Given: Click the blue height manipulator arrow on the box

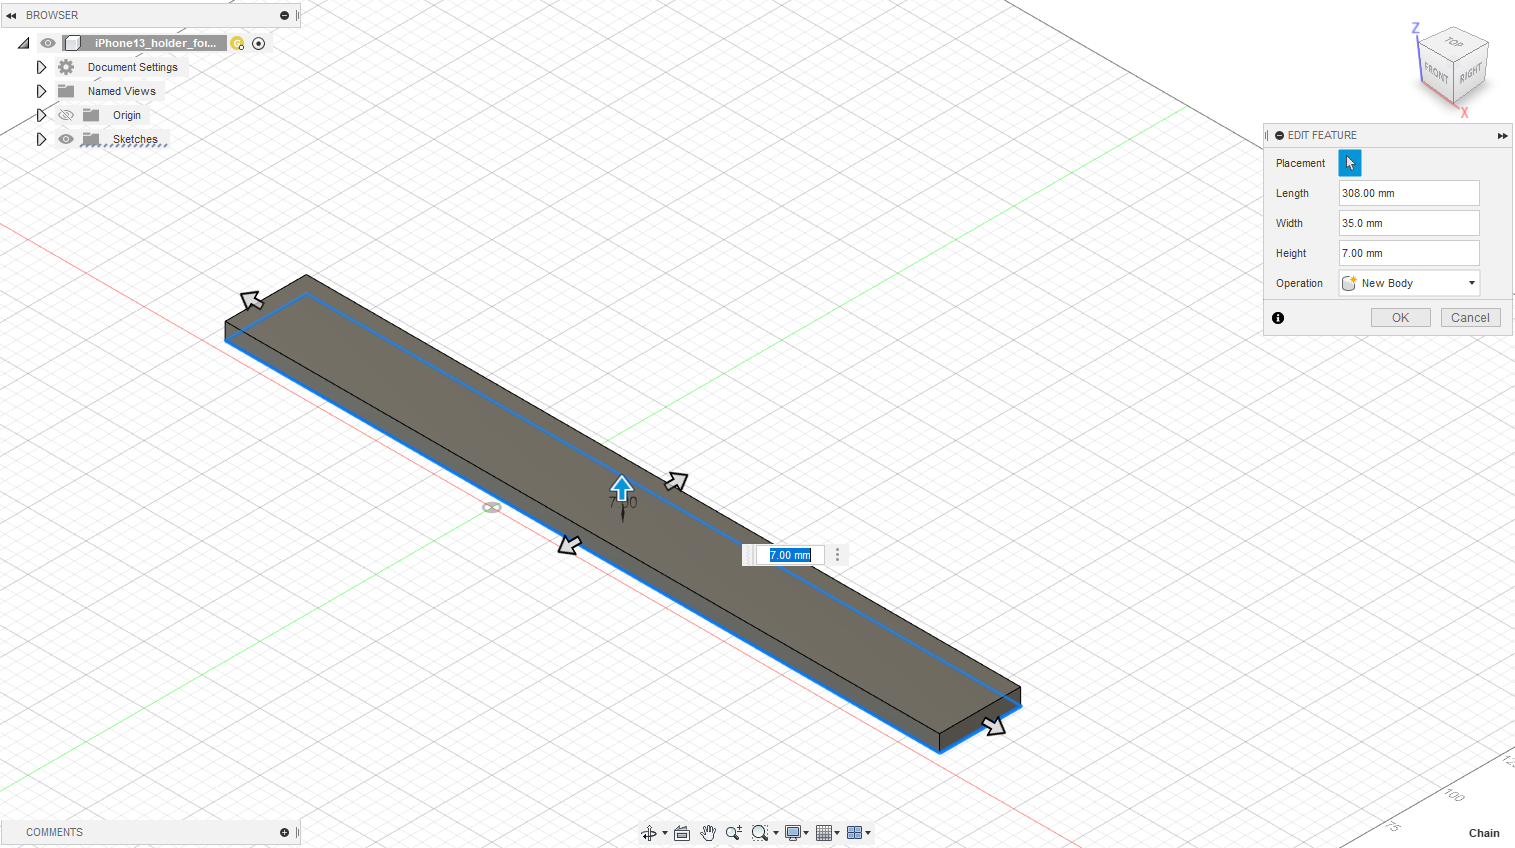Looking at the screenshot, I should (622, 488).
